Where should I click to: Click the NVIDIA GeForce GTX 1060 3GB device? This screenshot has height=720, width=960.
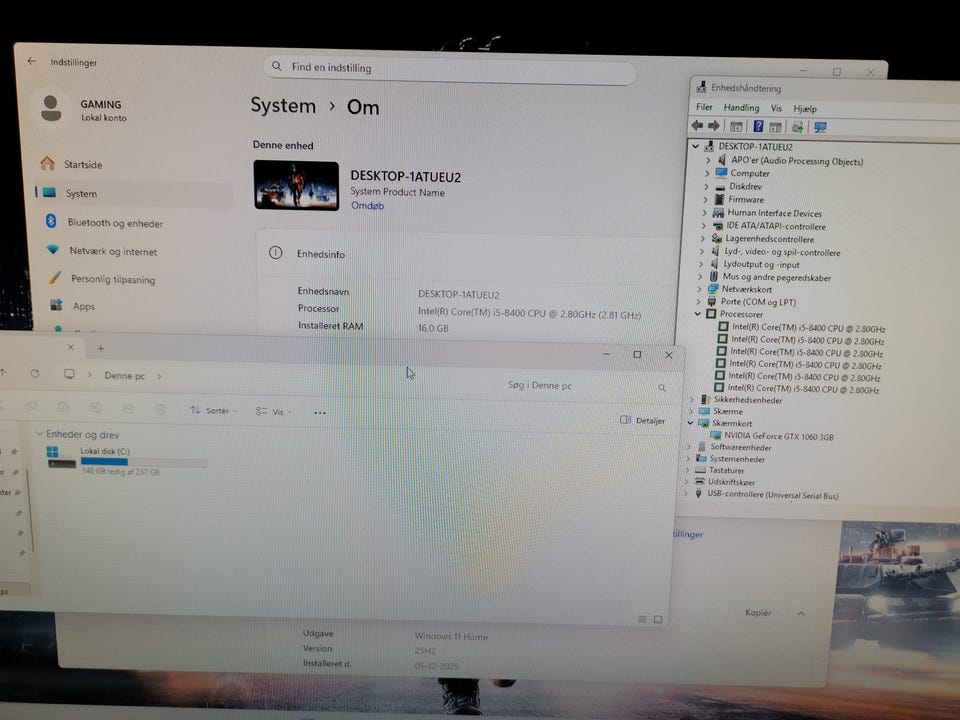point(778,436)
